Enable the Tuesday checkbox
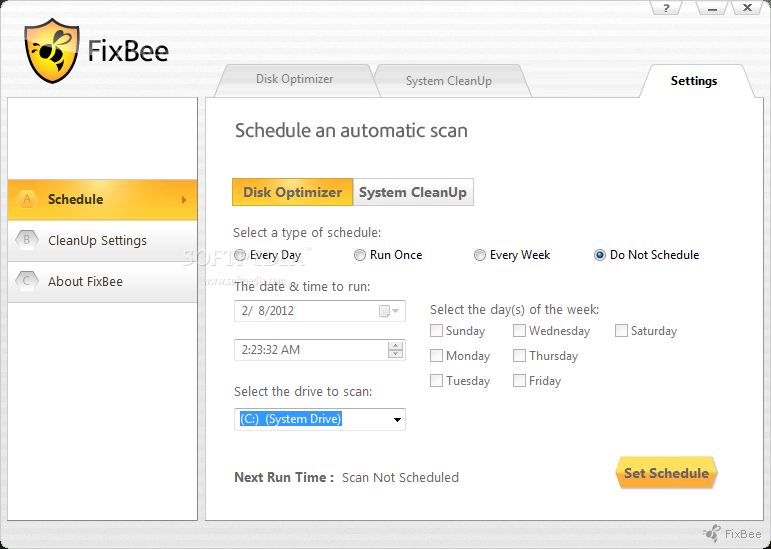771x549 pixels. click(436, 380)
